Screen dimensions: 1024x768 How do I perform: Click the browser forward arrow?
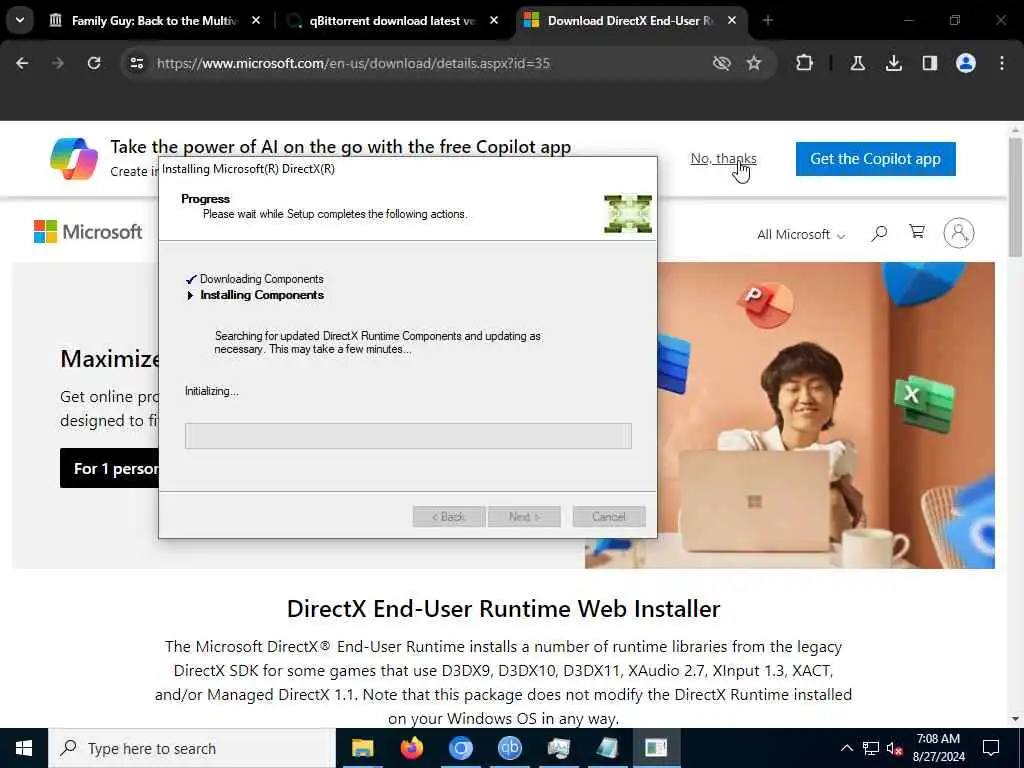tap(58, 63)
